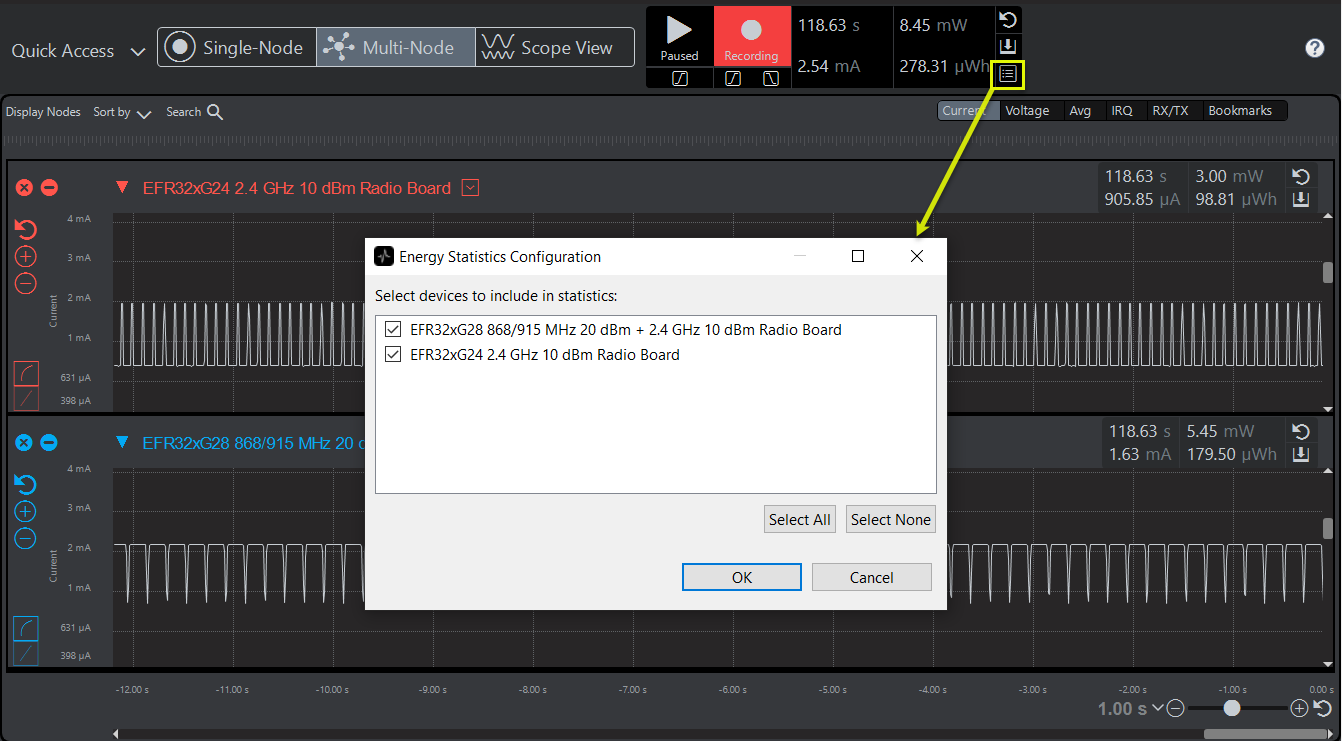Zoom in on the EFR32xG28 blue graph
The width and height of the screenshot is (1342, 741).
coord(26,511)
